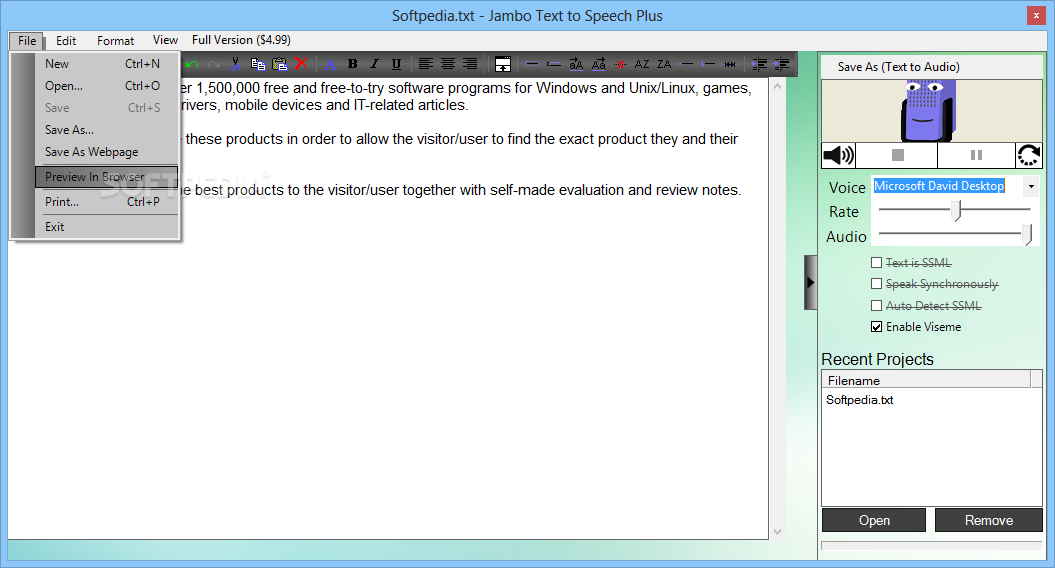Align text left
Image resolution: width=1055 pixels, height=568 pixels.
tap(425, 64)
